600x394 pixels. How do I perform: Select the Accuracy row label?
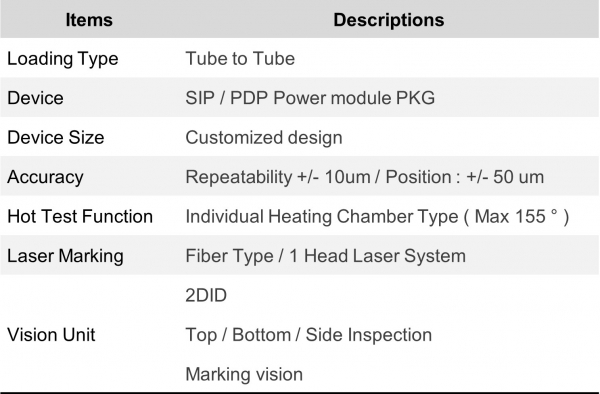[x=45, y=177]
